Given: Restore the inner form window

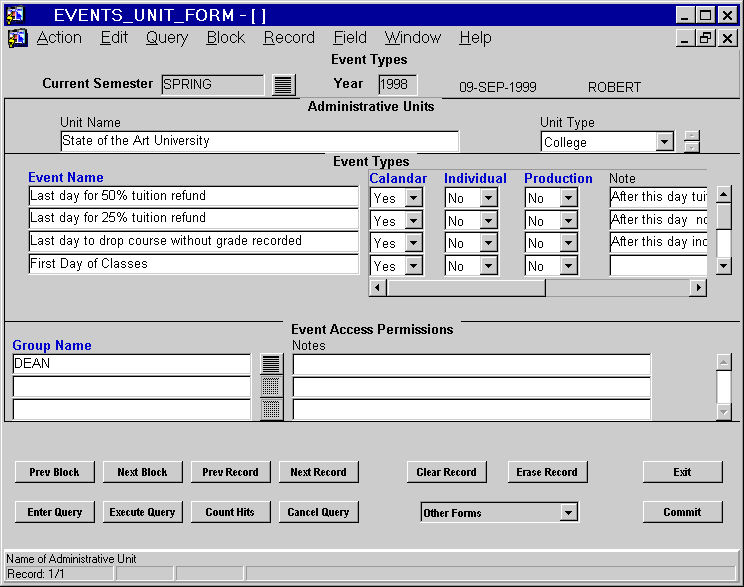Looking at the screenshot, I should pos(705,37).
